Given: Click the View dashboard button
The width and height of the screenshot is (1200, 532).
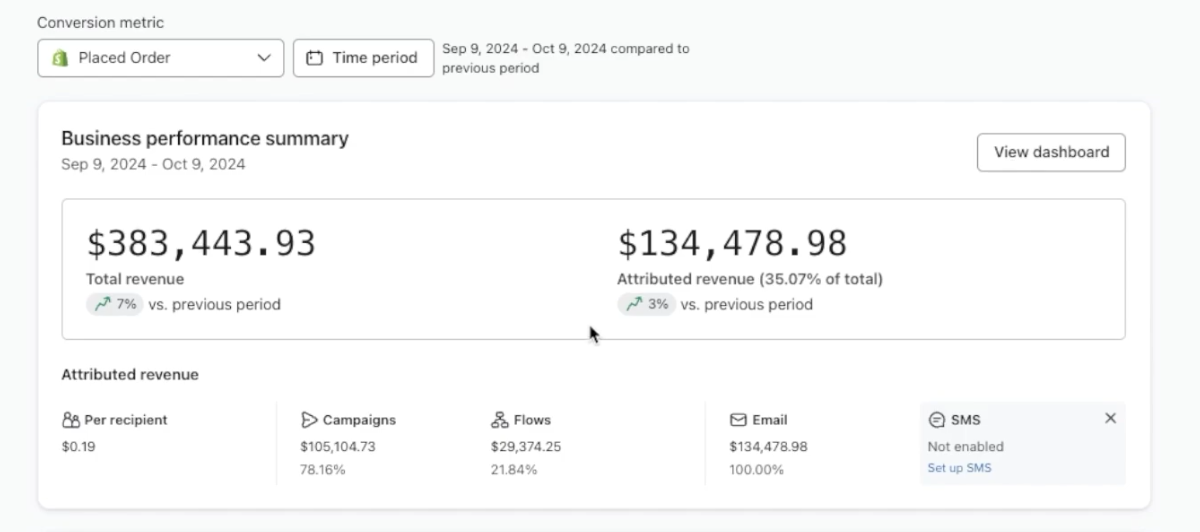Looking at the screenshot, I should 1051,152.
